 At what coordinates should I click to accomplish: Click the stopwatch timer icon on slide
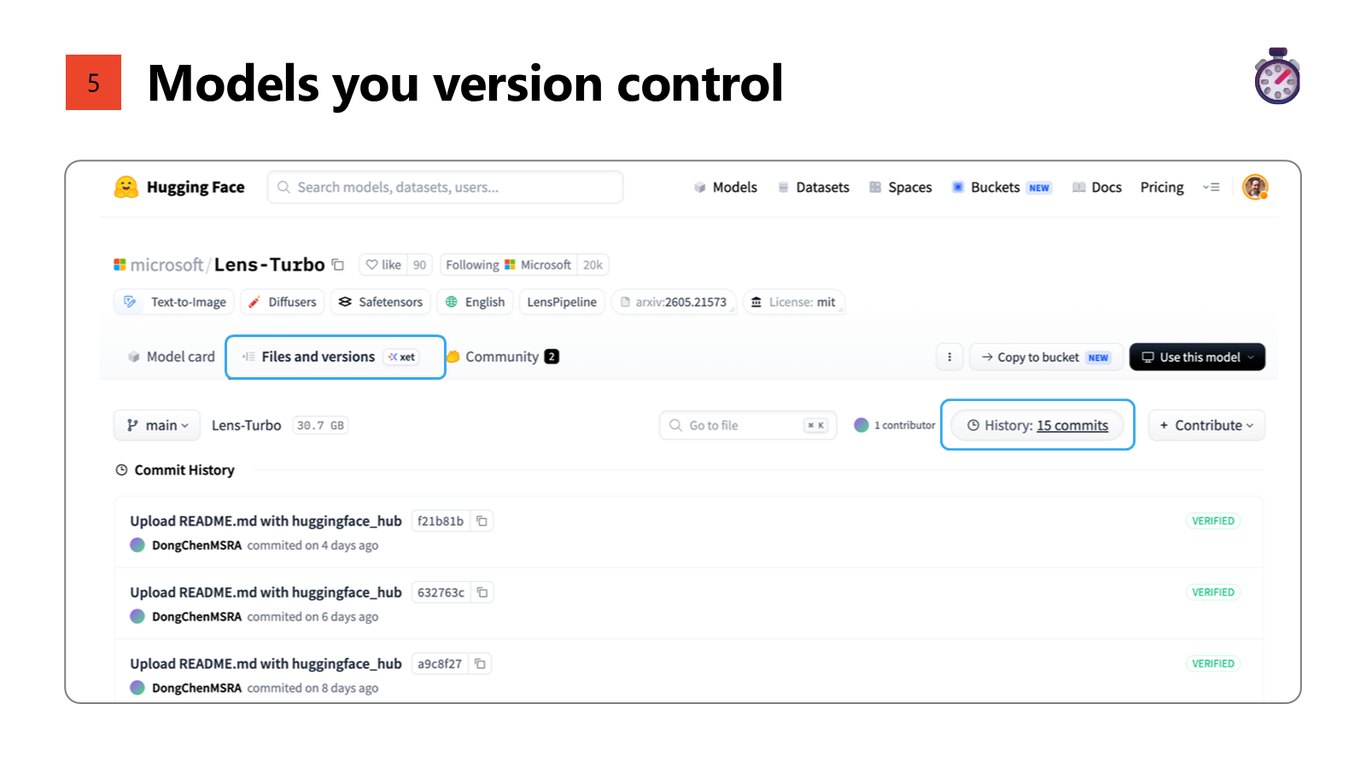pyautogui.click(x=1277, y=76)
